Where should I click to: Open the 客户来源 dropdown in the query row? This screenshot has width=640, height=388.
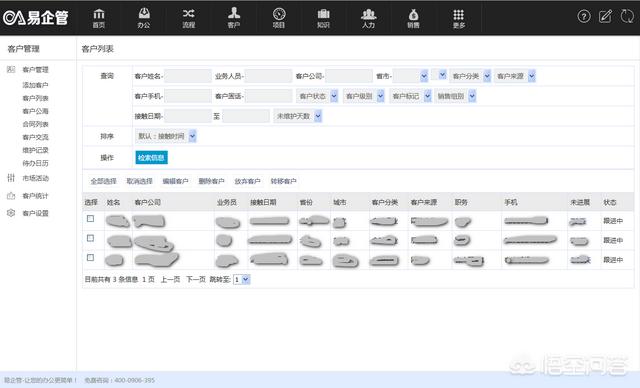coord(515,76)
